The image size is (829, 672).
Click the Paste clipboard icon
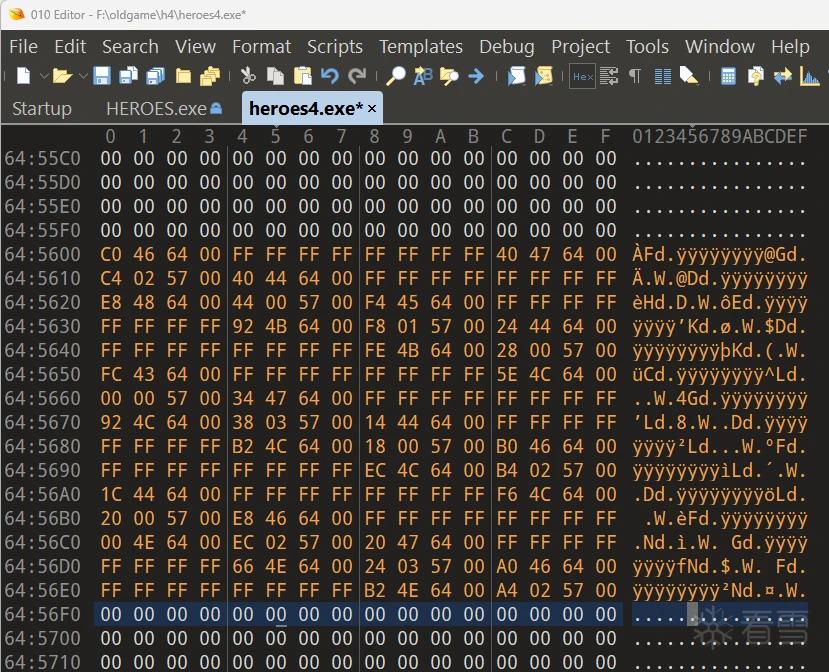point(302,76)
